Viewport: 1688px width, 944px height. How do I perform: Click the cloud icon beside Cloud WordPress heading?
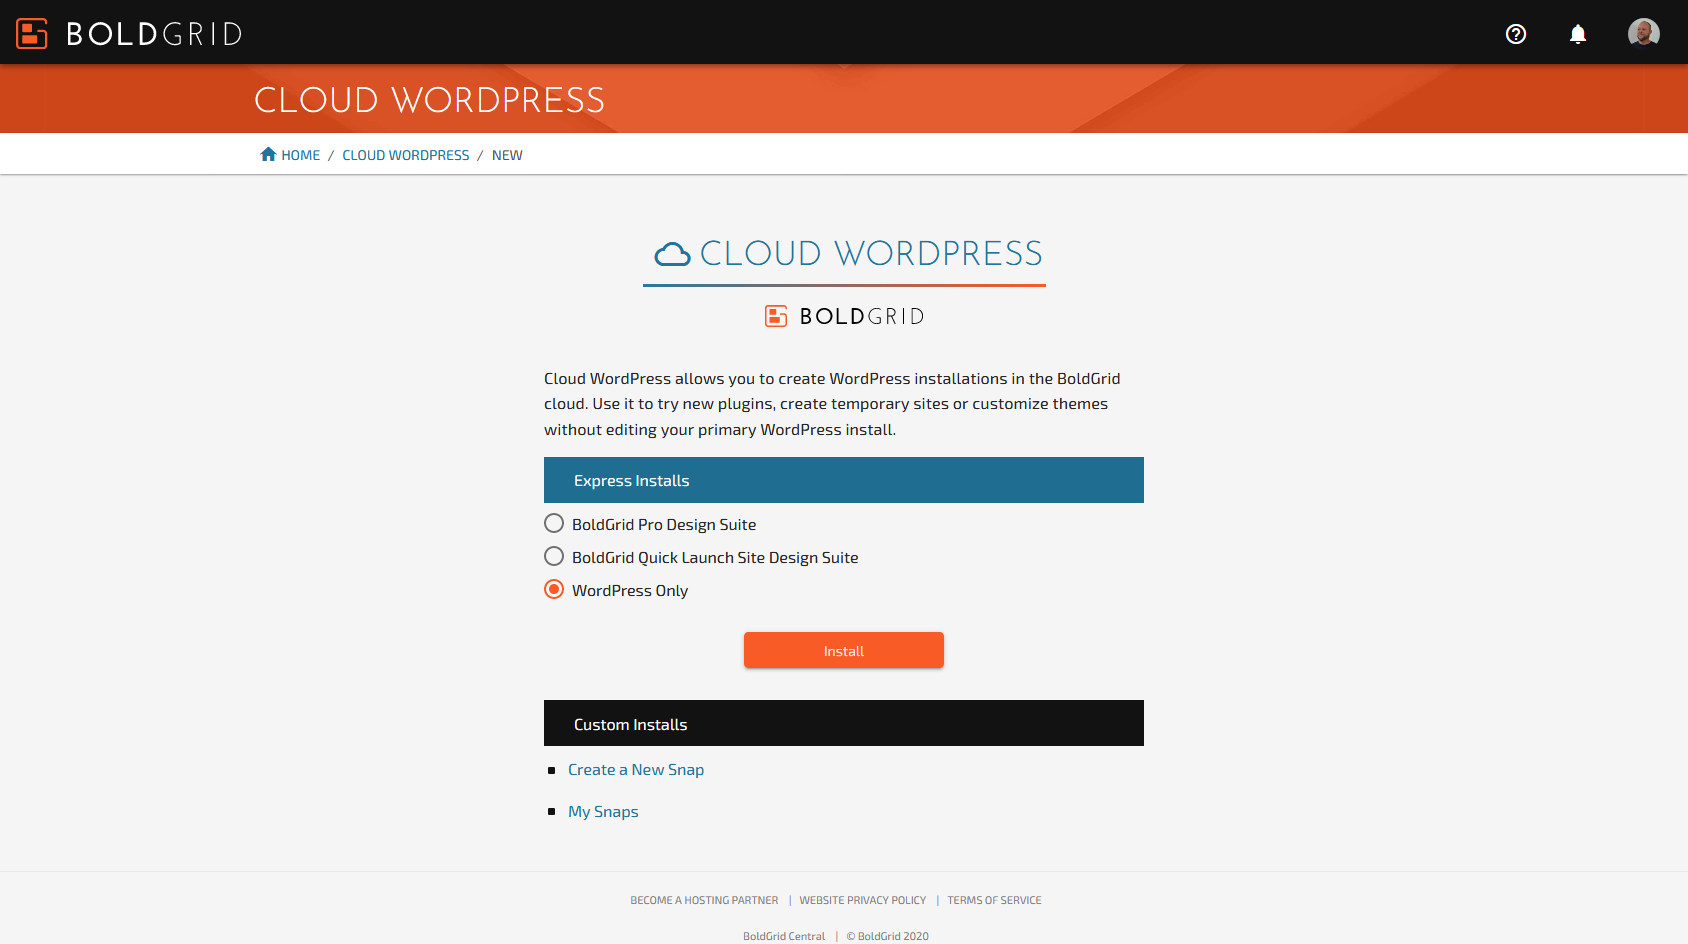(672, 254)
